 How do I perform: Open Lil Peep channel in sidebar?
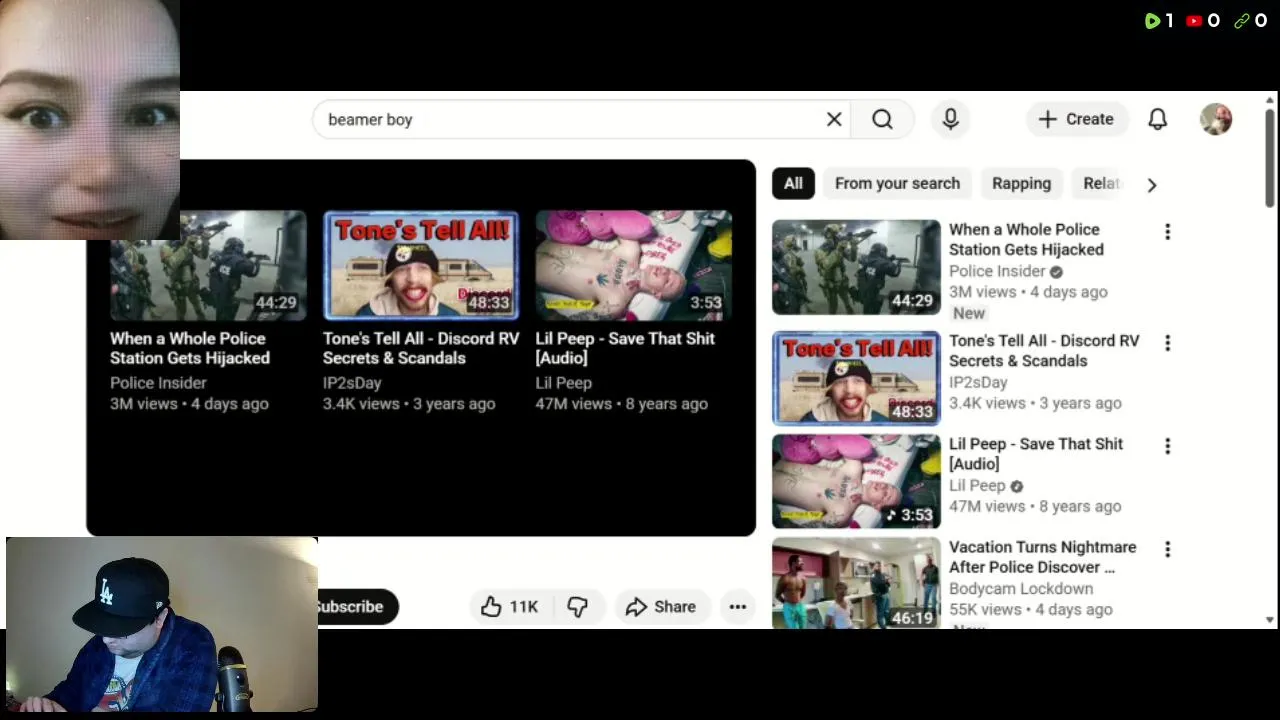coord(977,485)
